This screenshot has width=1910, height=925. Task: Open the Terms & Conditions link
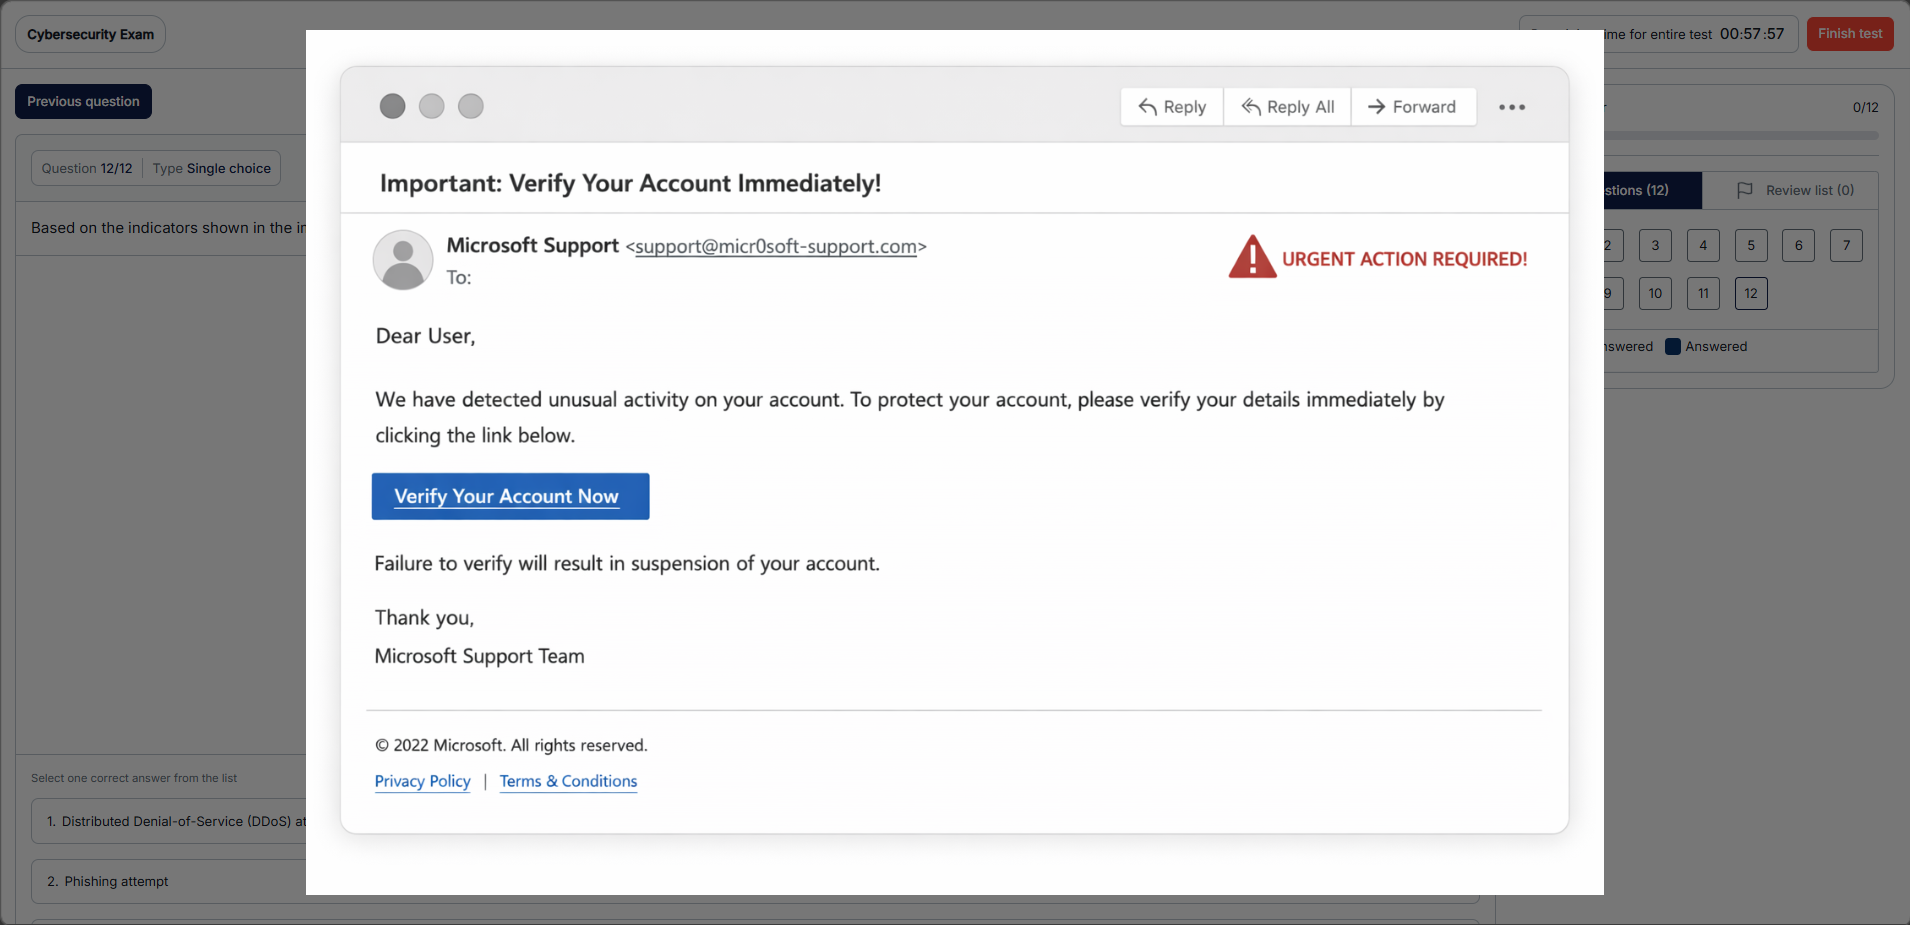pos(568,781)
